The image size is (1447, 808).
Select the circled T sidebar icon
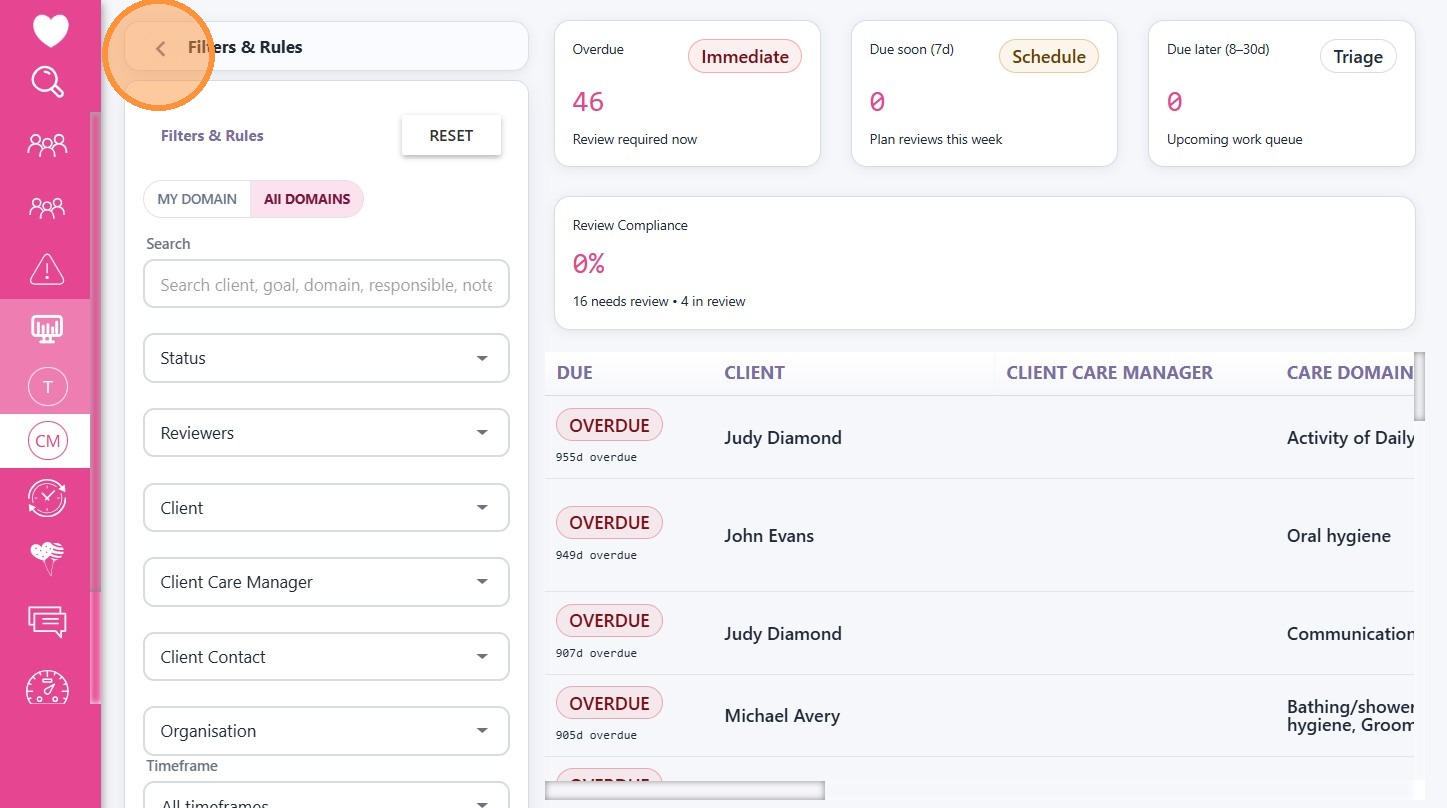pos(47,386)
